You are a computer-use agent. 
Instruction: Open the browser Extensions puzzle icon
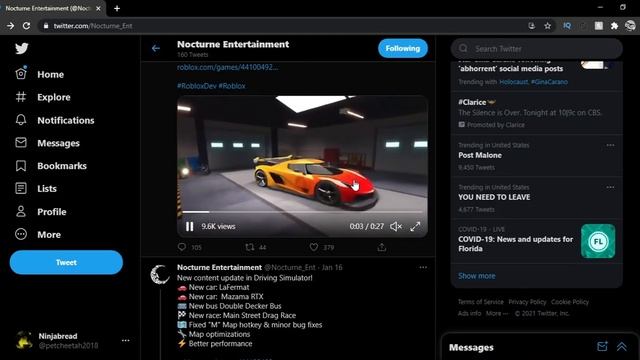(614, 26)
